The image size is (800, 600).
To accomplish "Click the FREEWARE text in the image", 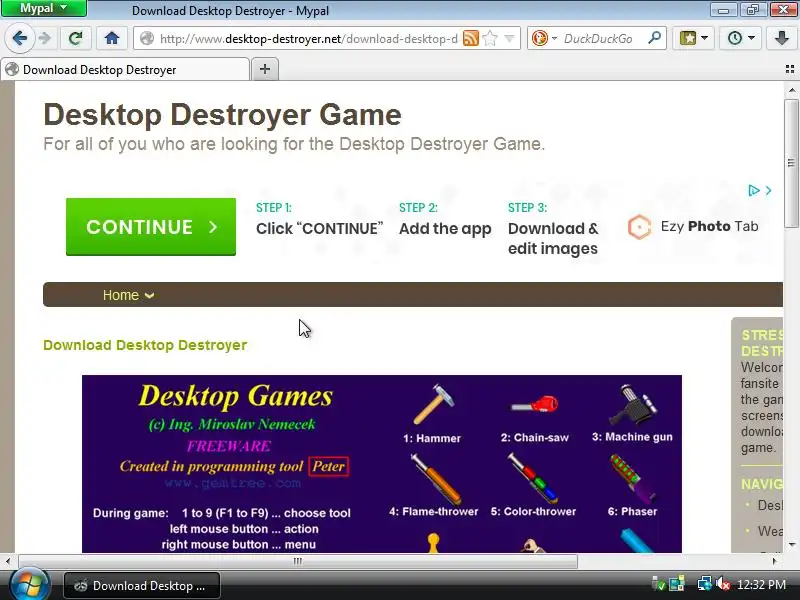I will (229, 446).
